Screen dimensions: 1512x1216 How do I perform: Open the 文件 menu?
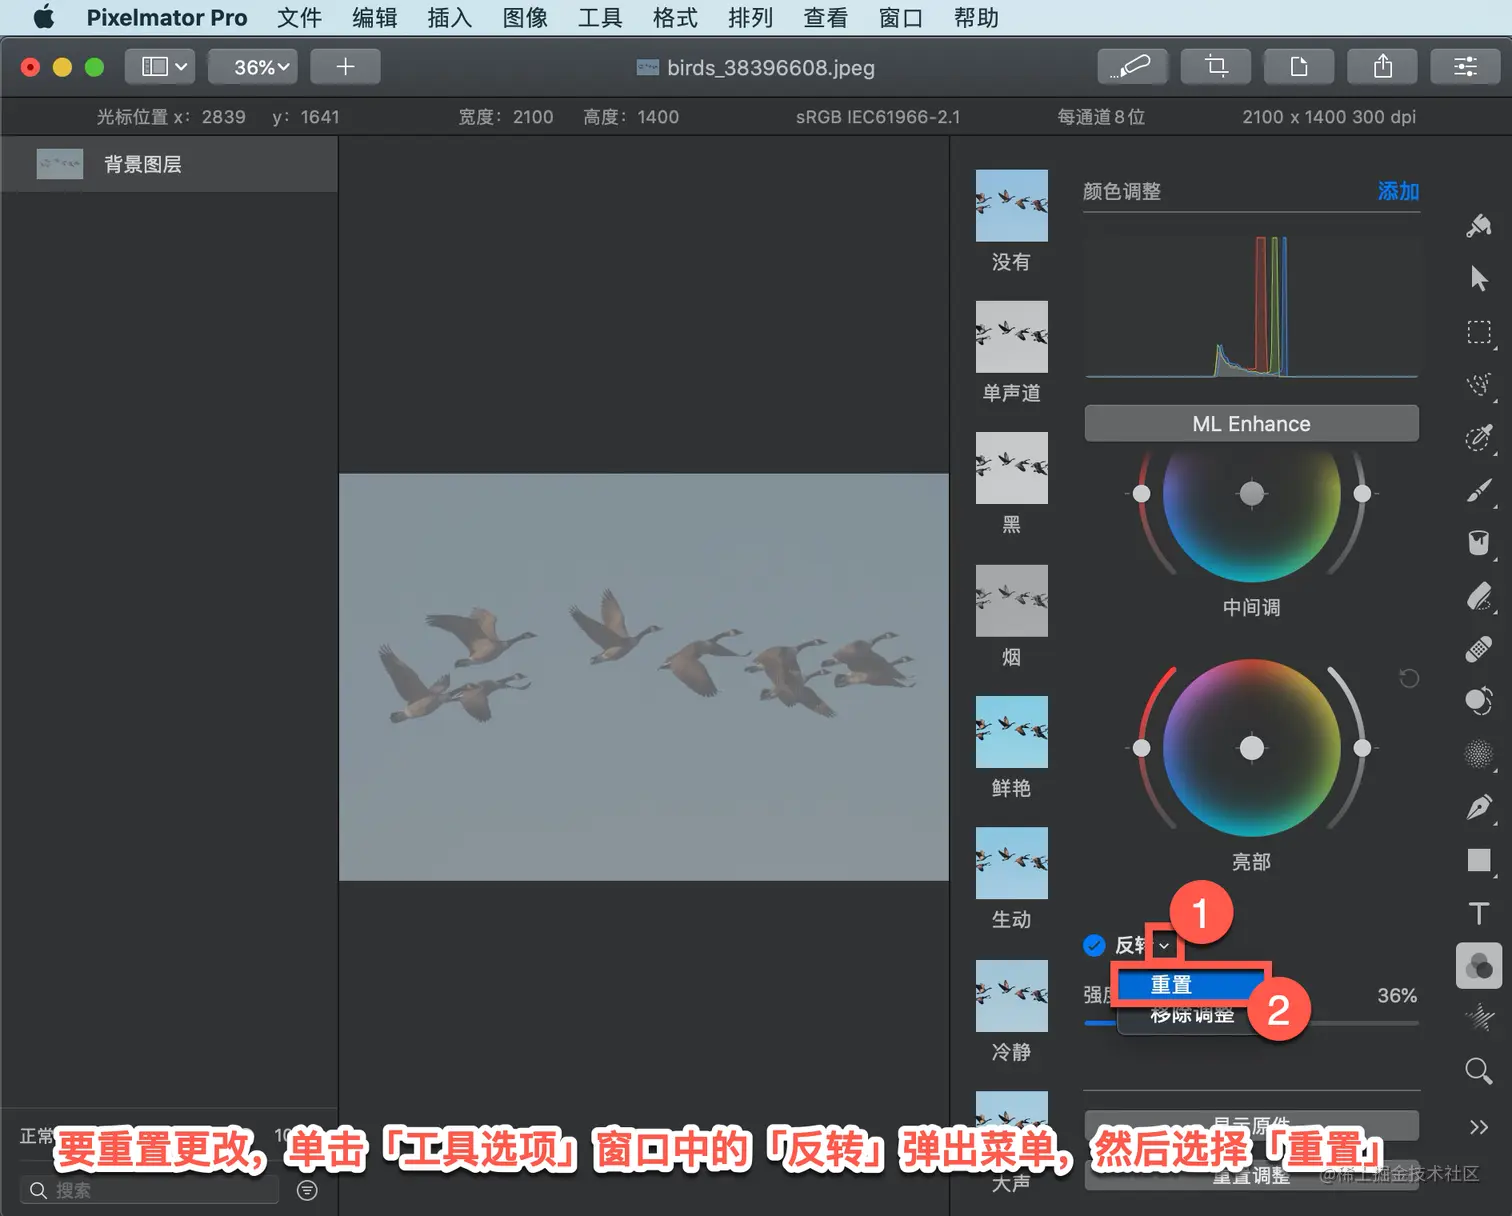pyautogui.click(x=300, y=18)
